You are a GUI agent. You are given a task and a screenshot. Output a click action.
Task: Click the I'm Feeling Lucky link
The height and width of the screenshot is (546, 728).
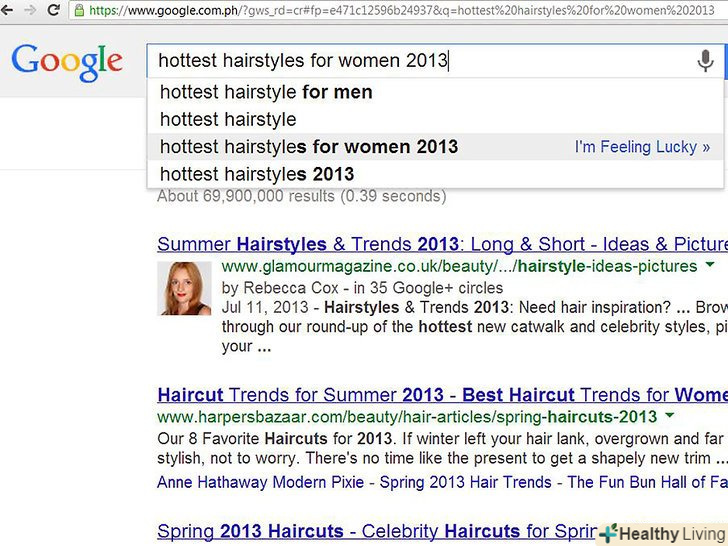642,147
